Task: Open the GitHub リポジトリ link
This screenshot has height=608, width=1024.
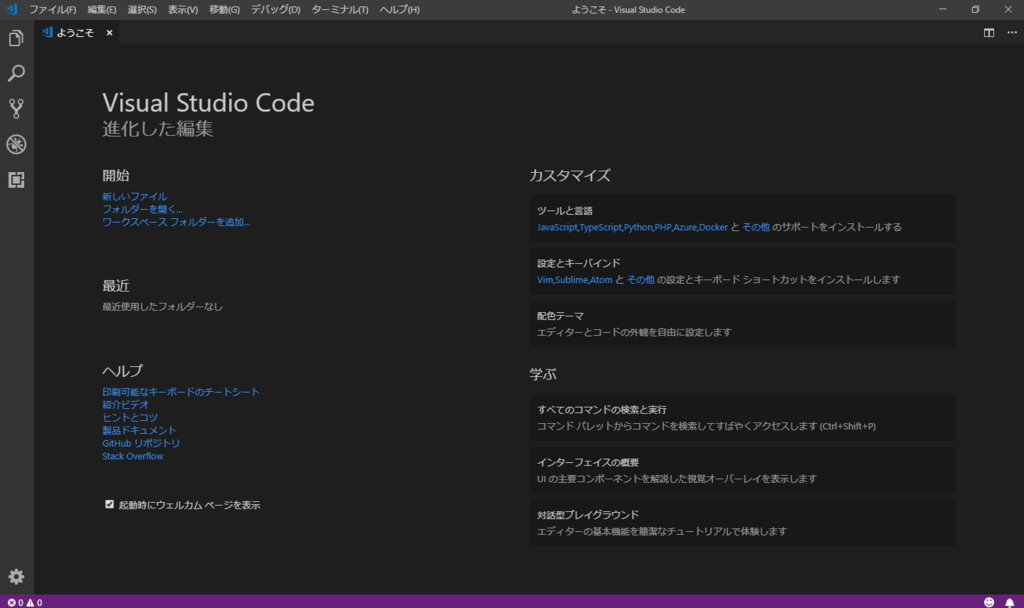Action: click(x=141, y=443)
